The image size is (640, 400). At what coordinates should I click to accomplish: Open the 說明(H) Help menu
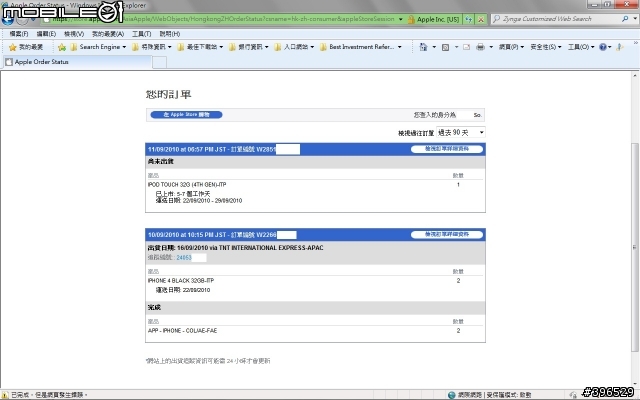(x=169, y=34)
